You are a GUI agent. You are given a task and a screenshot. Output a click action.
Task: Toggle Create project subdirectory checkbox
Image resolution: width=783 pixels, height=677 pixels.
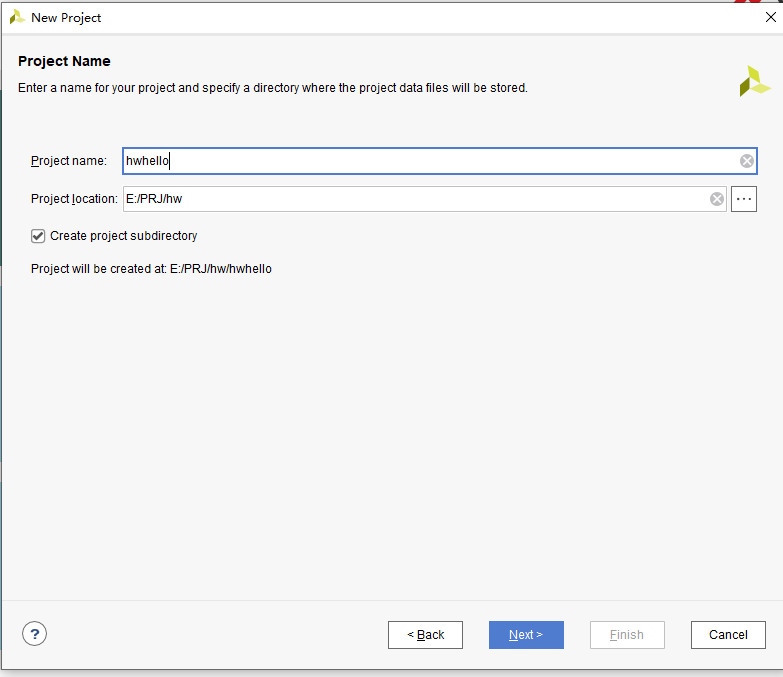point(38,236)
